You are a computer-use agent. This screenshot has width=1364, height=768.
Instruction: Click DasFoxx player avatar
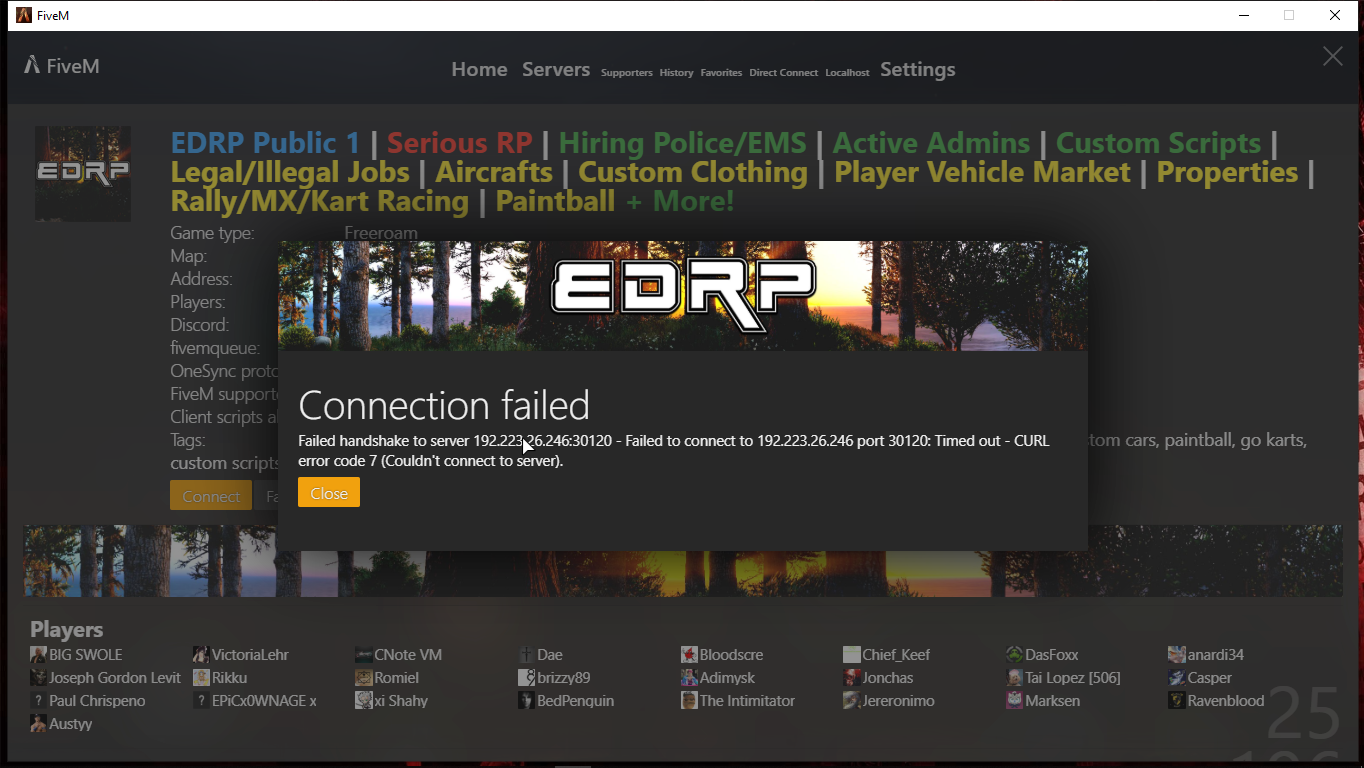1014,655
